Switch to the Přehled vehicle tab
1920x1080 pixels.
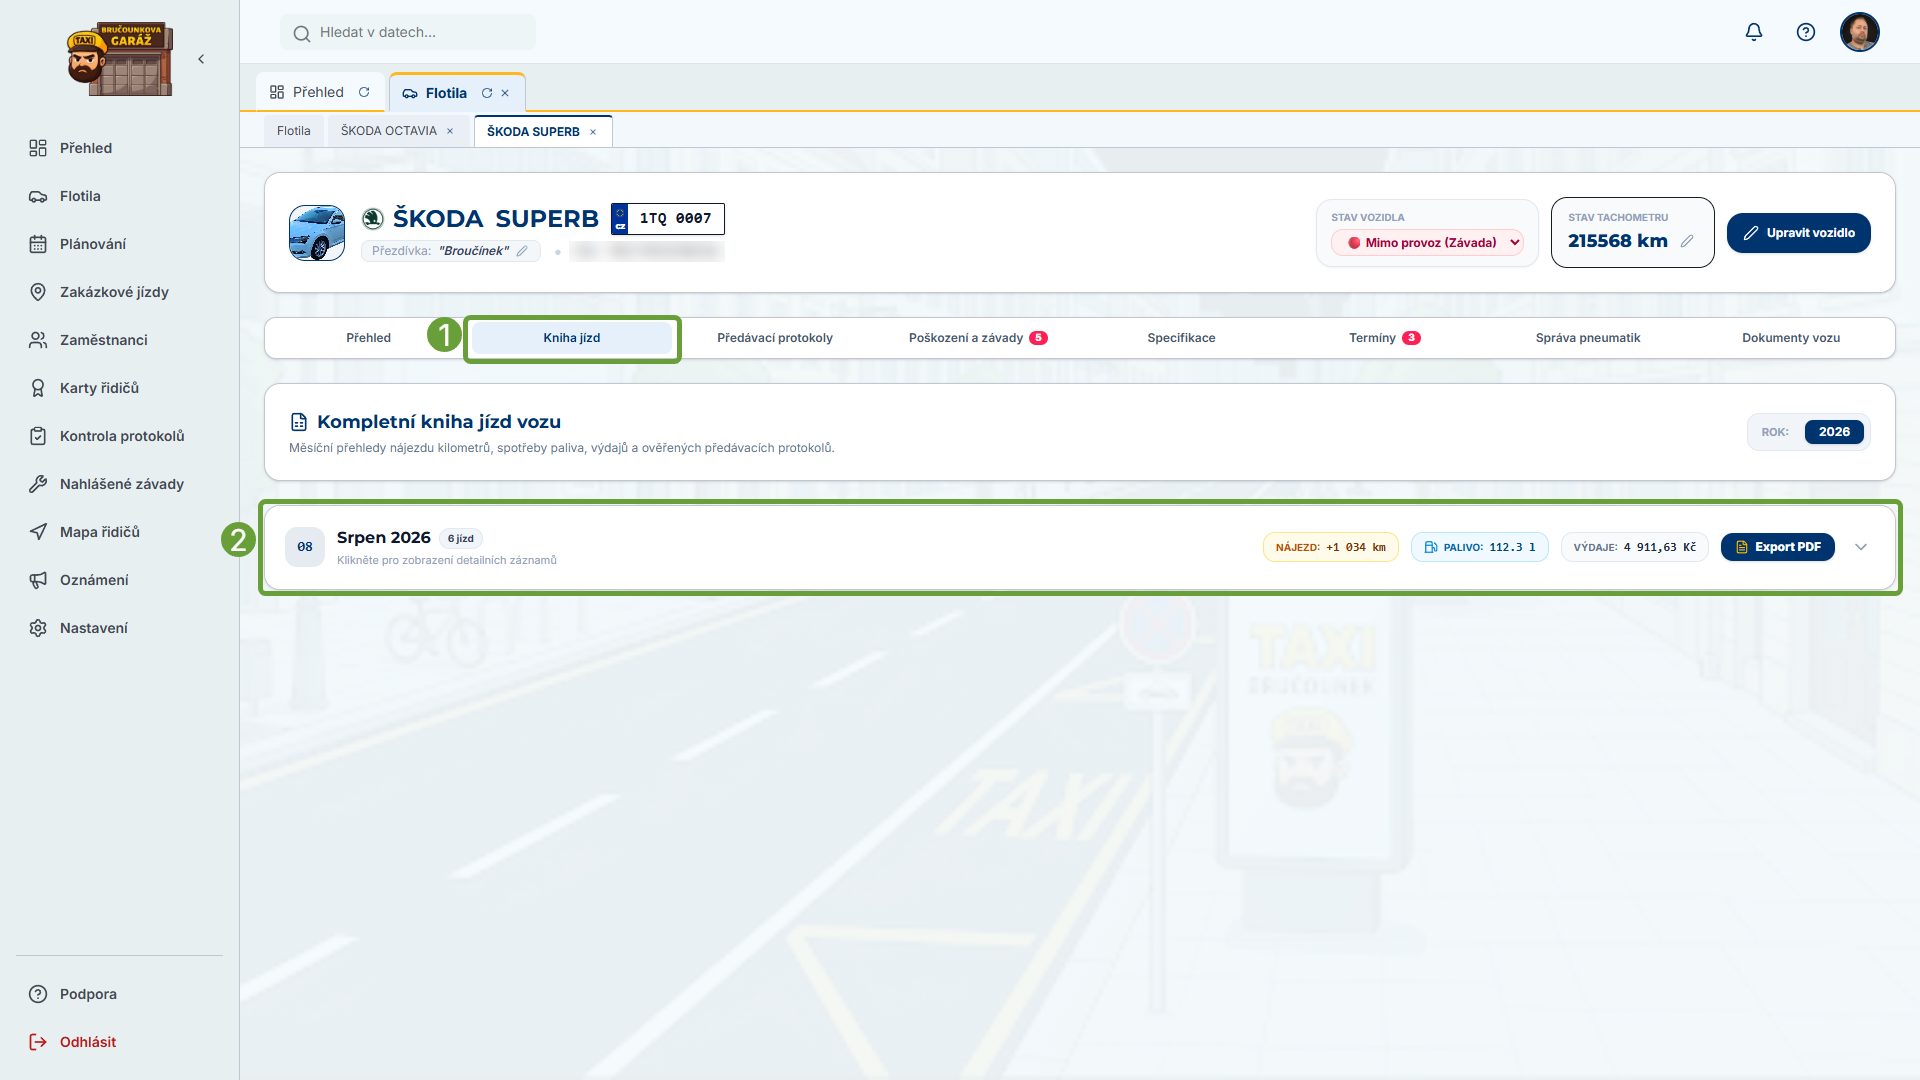368,338
